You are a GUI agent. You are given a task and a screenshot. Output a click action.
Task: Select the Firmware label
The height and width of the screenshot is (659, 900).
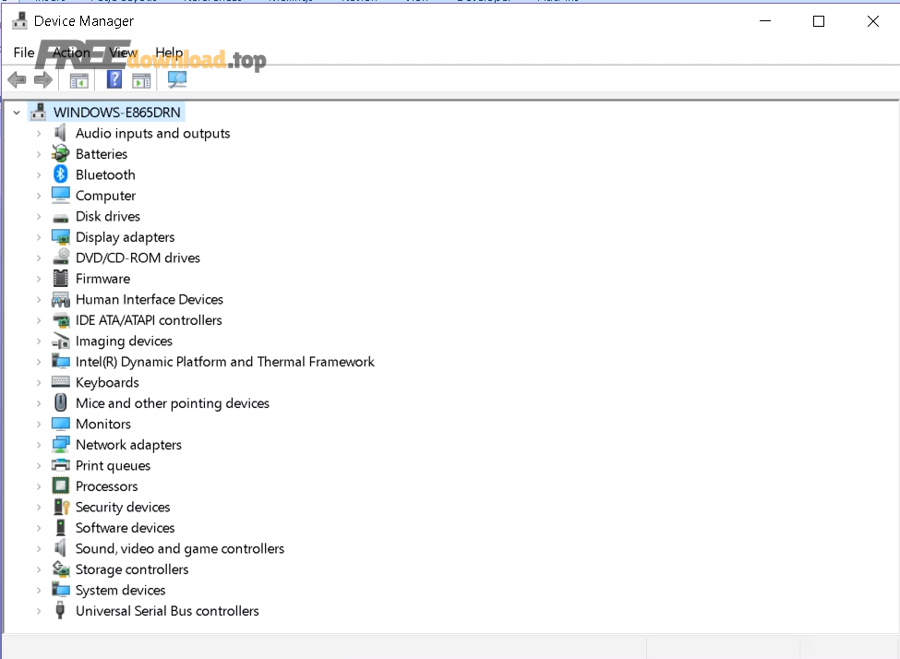tap(103, 278)
